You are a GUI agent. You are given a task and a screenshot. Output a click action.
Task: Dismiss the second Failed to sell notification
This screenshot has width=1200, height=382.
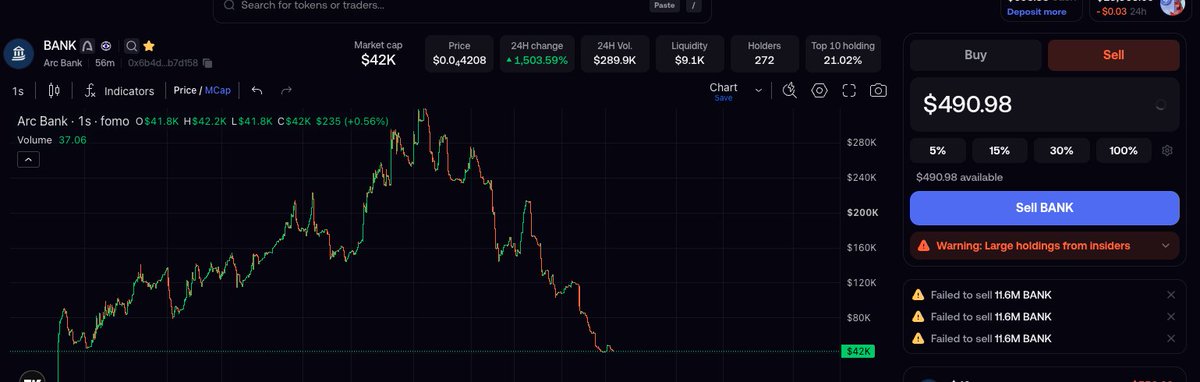pos(1171,317)
